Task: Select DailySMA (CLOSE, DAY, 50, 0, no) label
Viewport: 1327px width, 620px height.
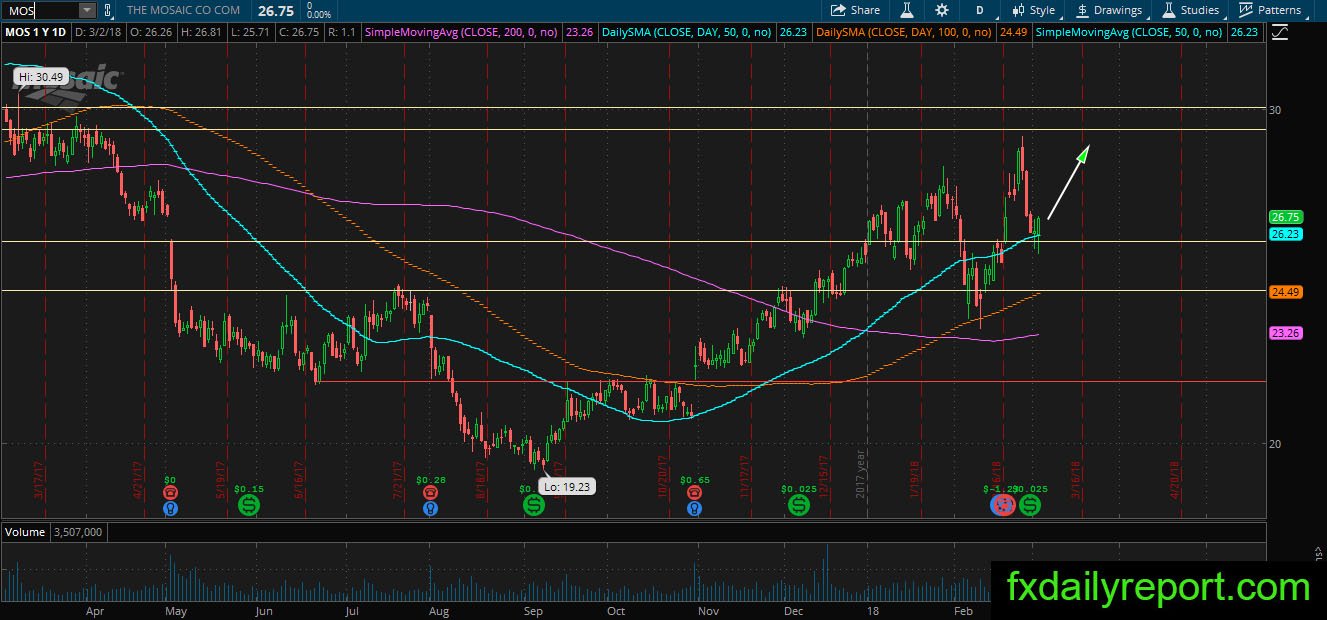Action: 687,33
